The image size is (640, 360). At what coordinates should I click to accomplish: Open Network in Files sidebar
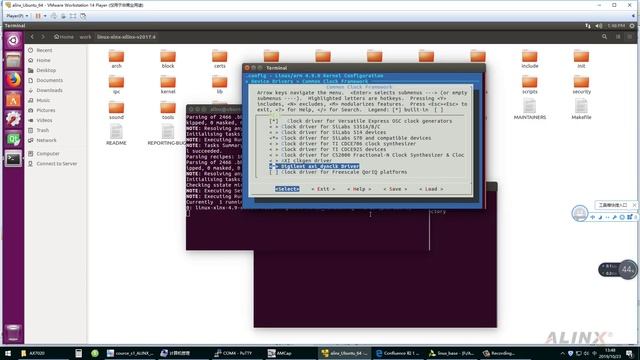[42, 140]
